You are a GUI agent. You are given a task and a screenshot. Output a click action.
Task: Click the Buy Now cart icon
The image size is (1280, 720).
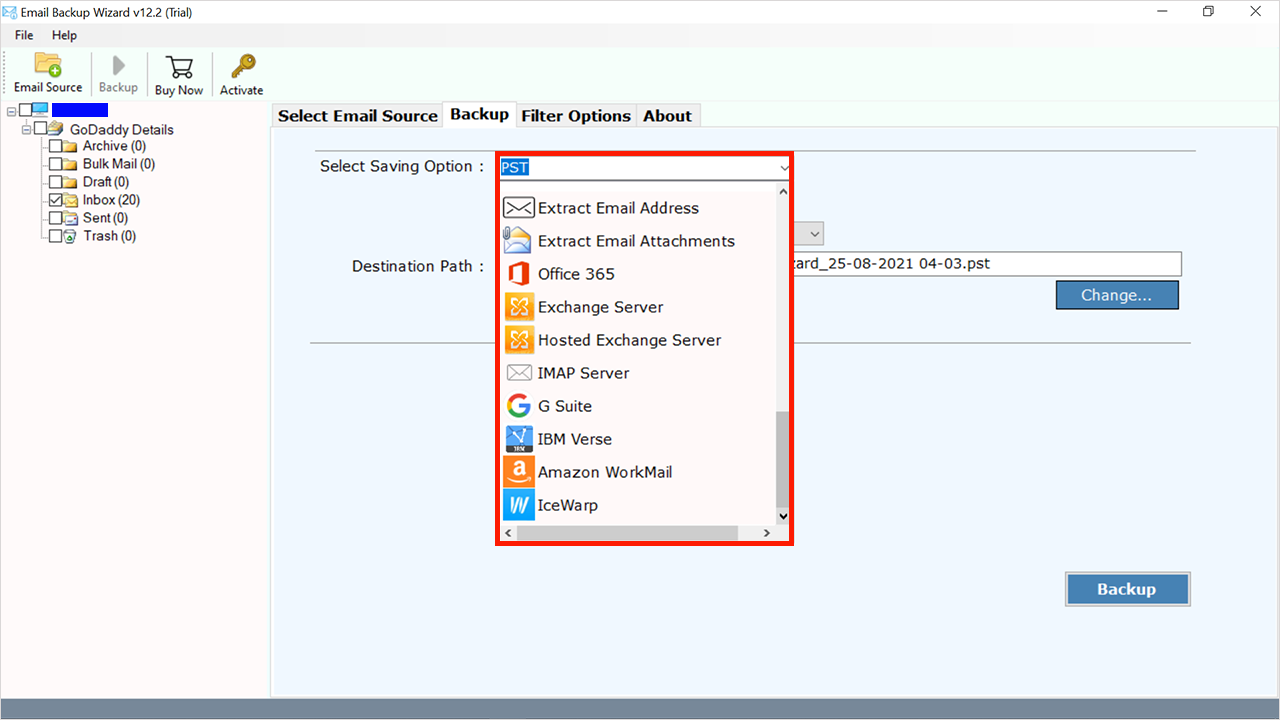tap(179, 67)
